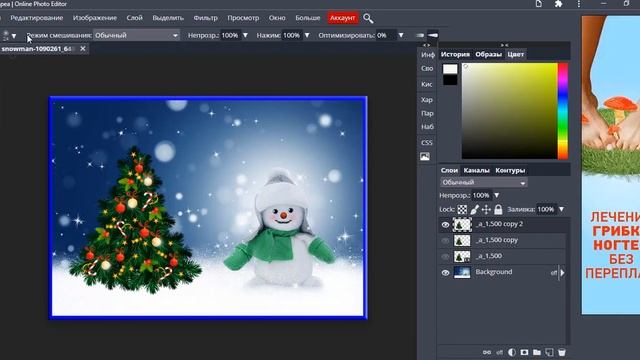The image size is (640, 360).
Task: Open the Больше menu
Action: (308, 18)
